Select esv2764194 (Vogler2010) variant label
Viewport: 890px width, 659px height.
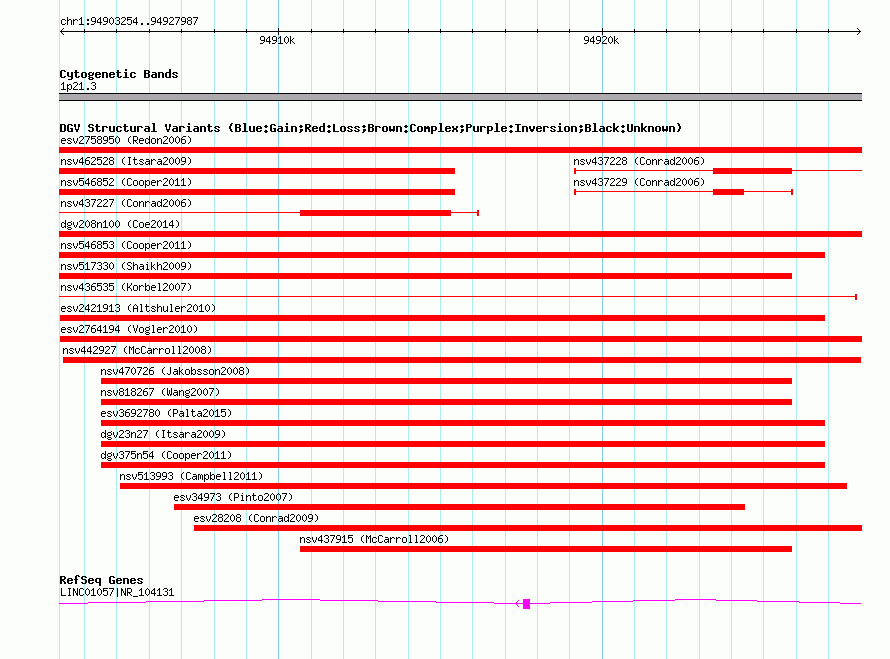coord(129,329)
